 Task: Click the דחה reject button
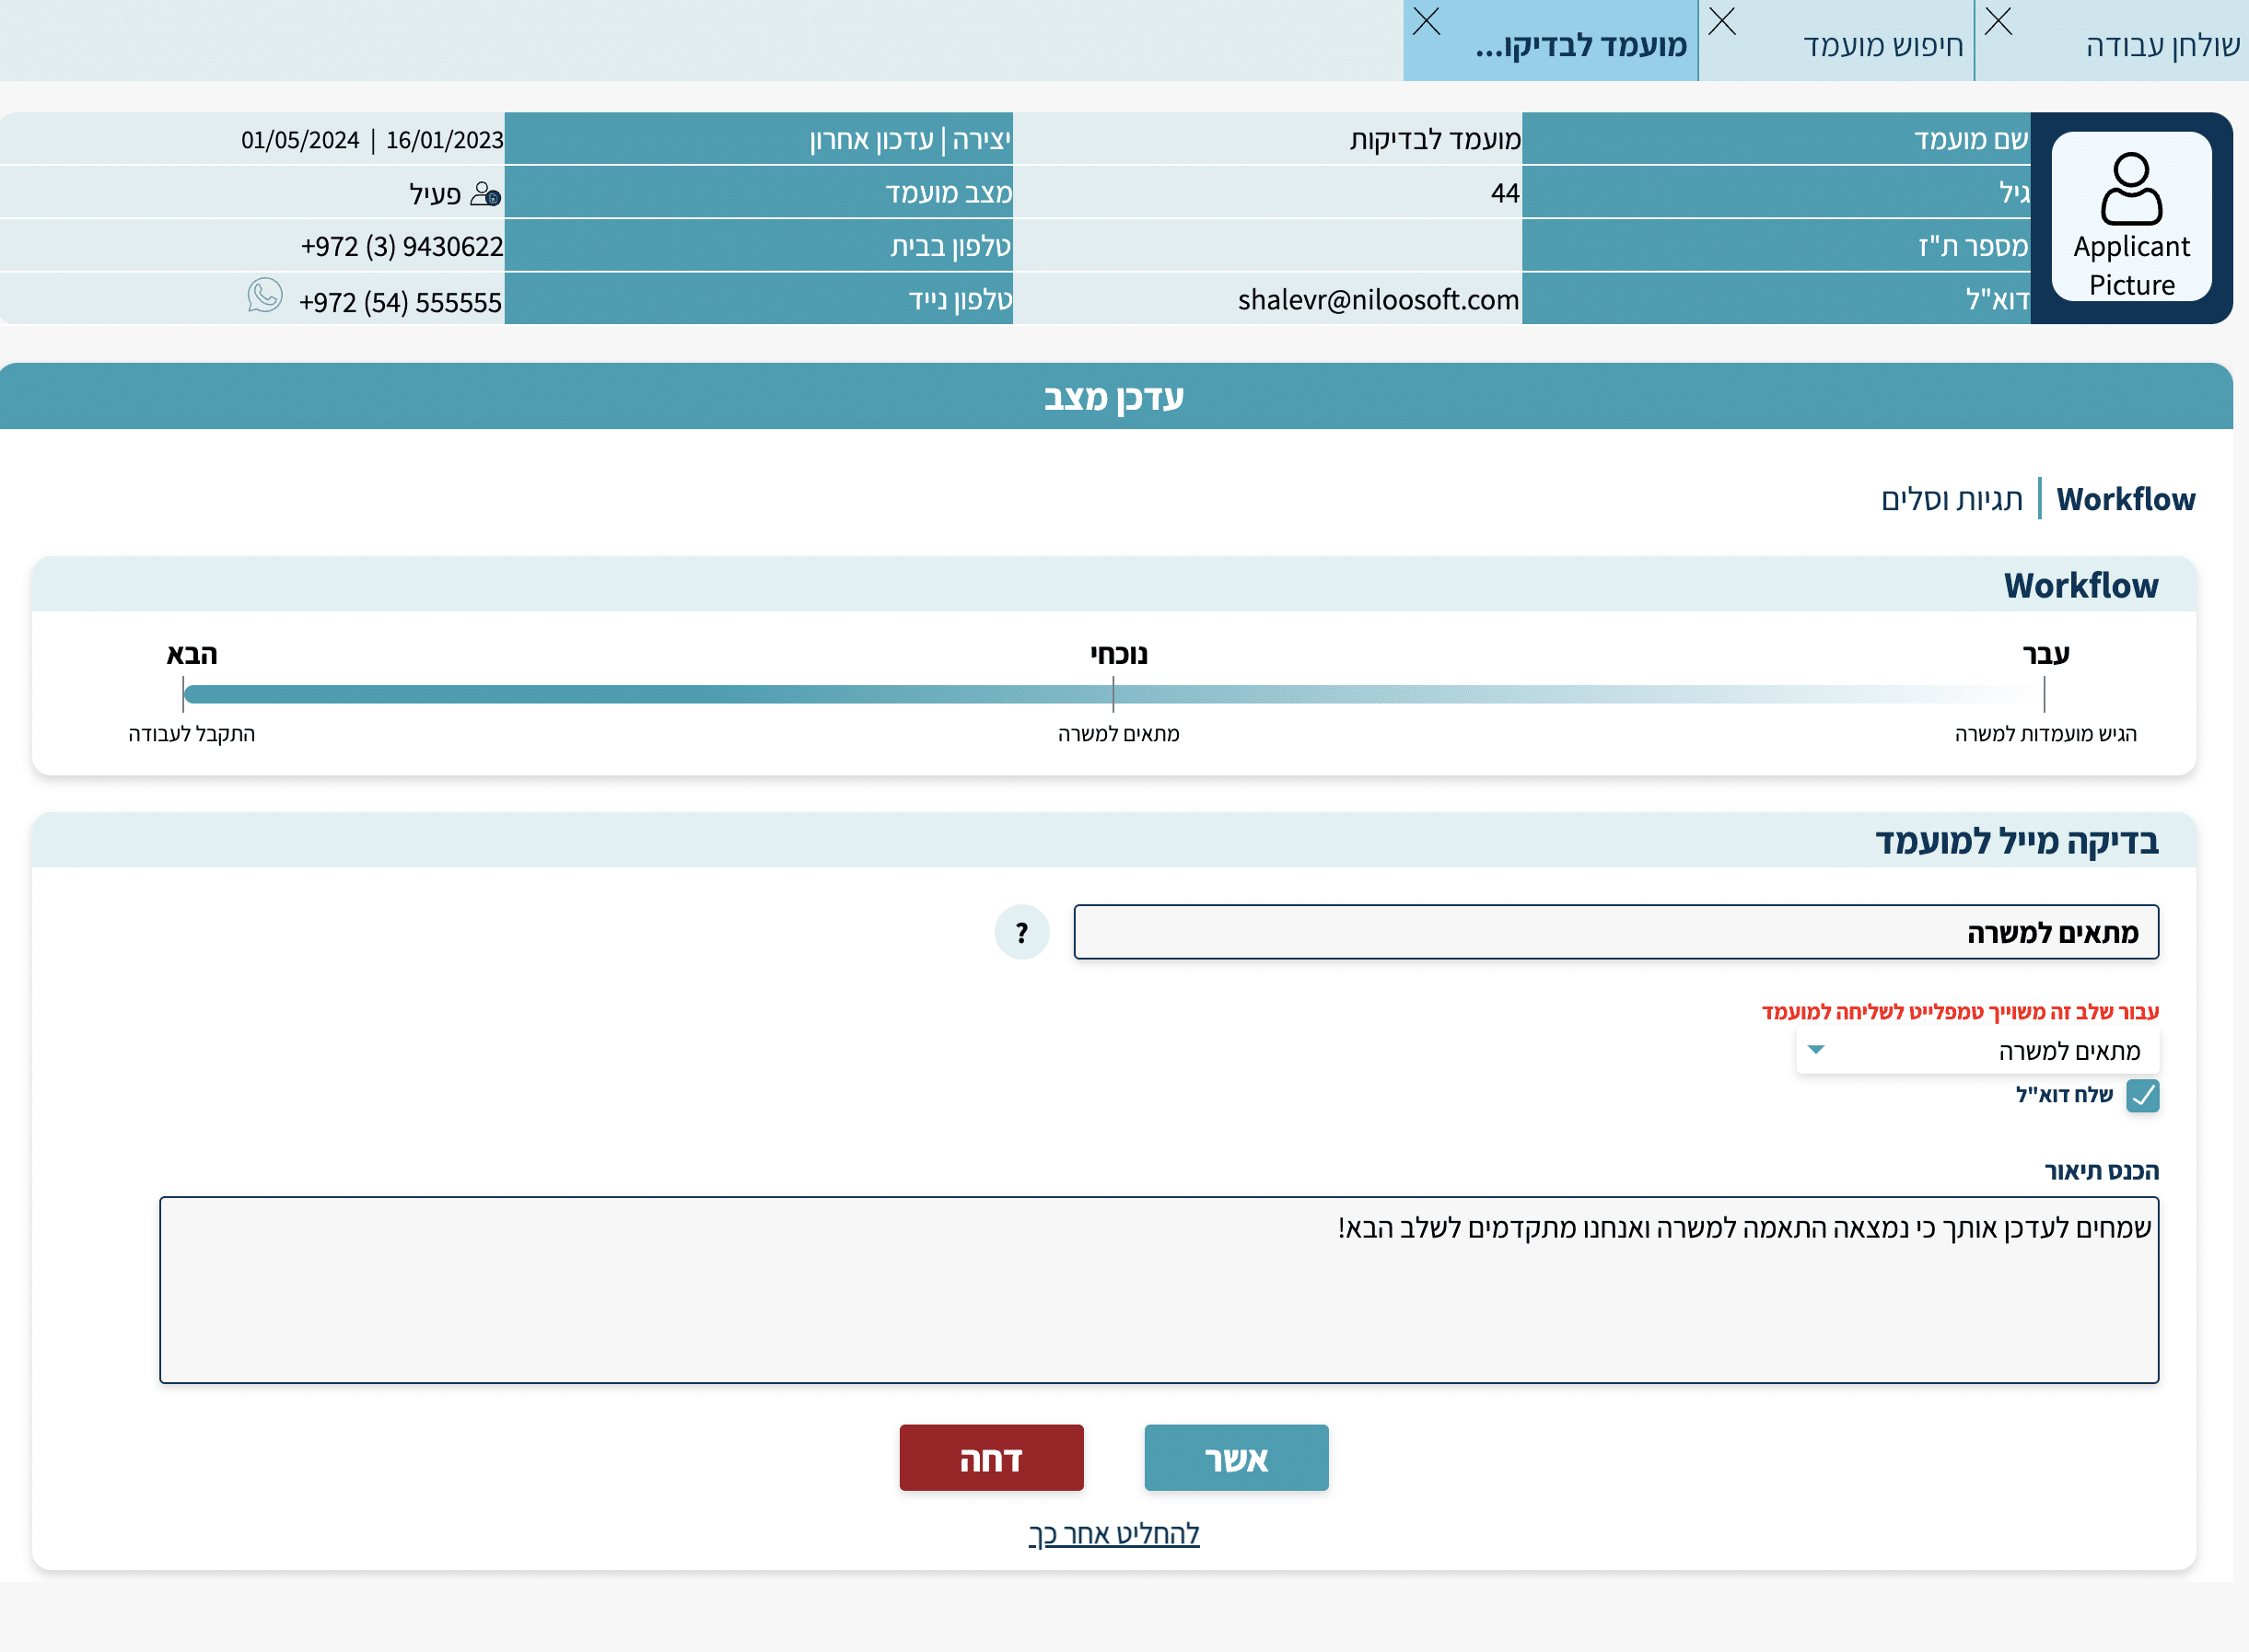coord(991,1458)
